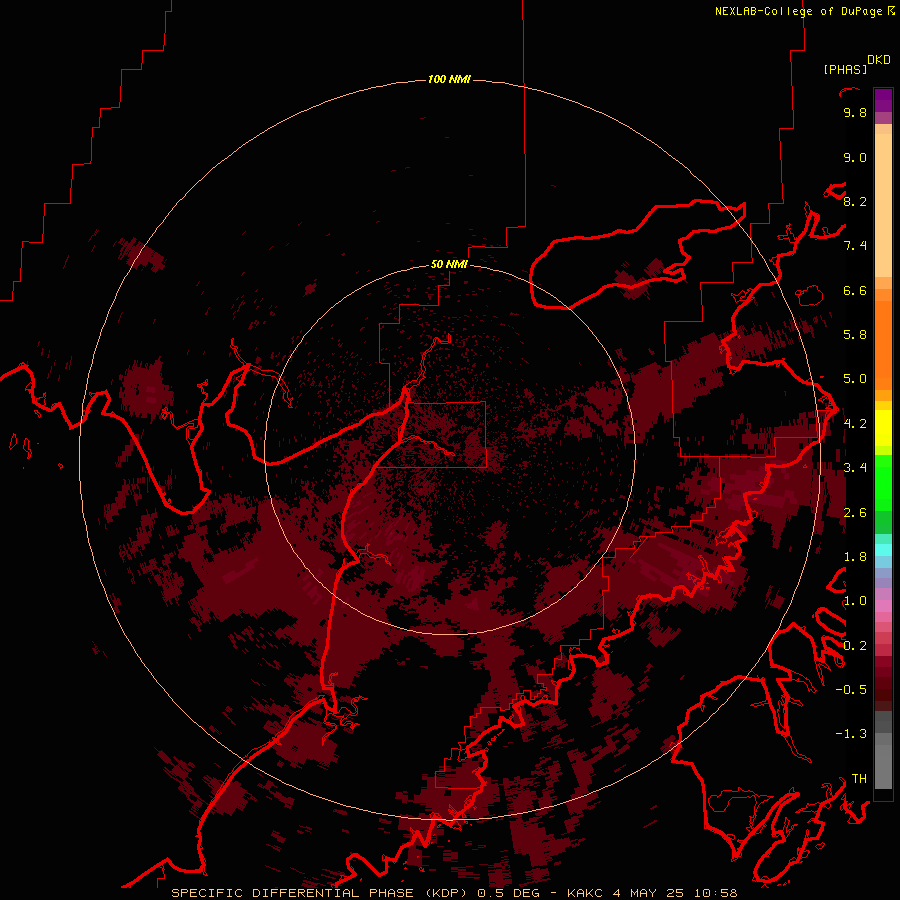Click the yellow segment of color bar
900x900 pixels.
[x=883, y=428]
